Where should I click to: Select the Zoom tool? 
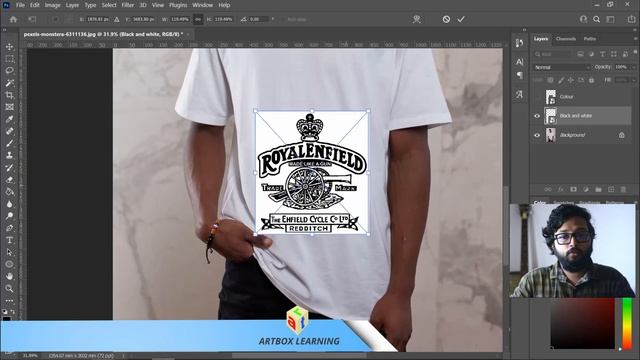pyautogui.click(x=9, y=289)
